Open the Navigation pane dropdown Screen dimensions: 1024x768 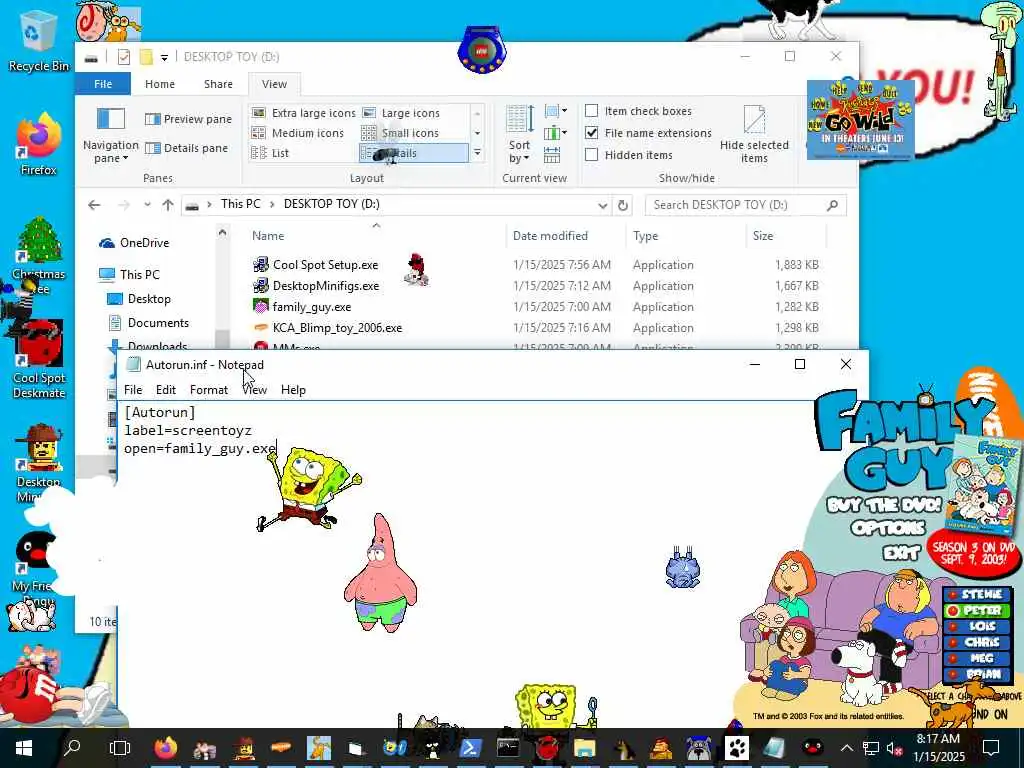(x=110, y=152)
